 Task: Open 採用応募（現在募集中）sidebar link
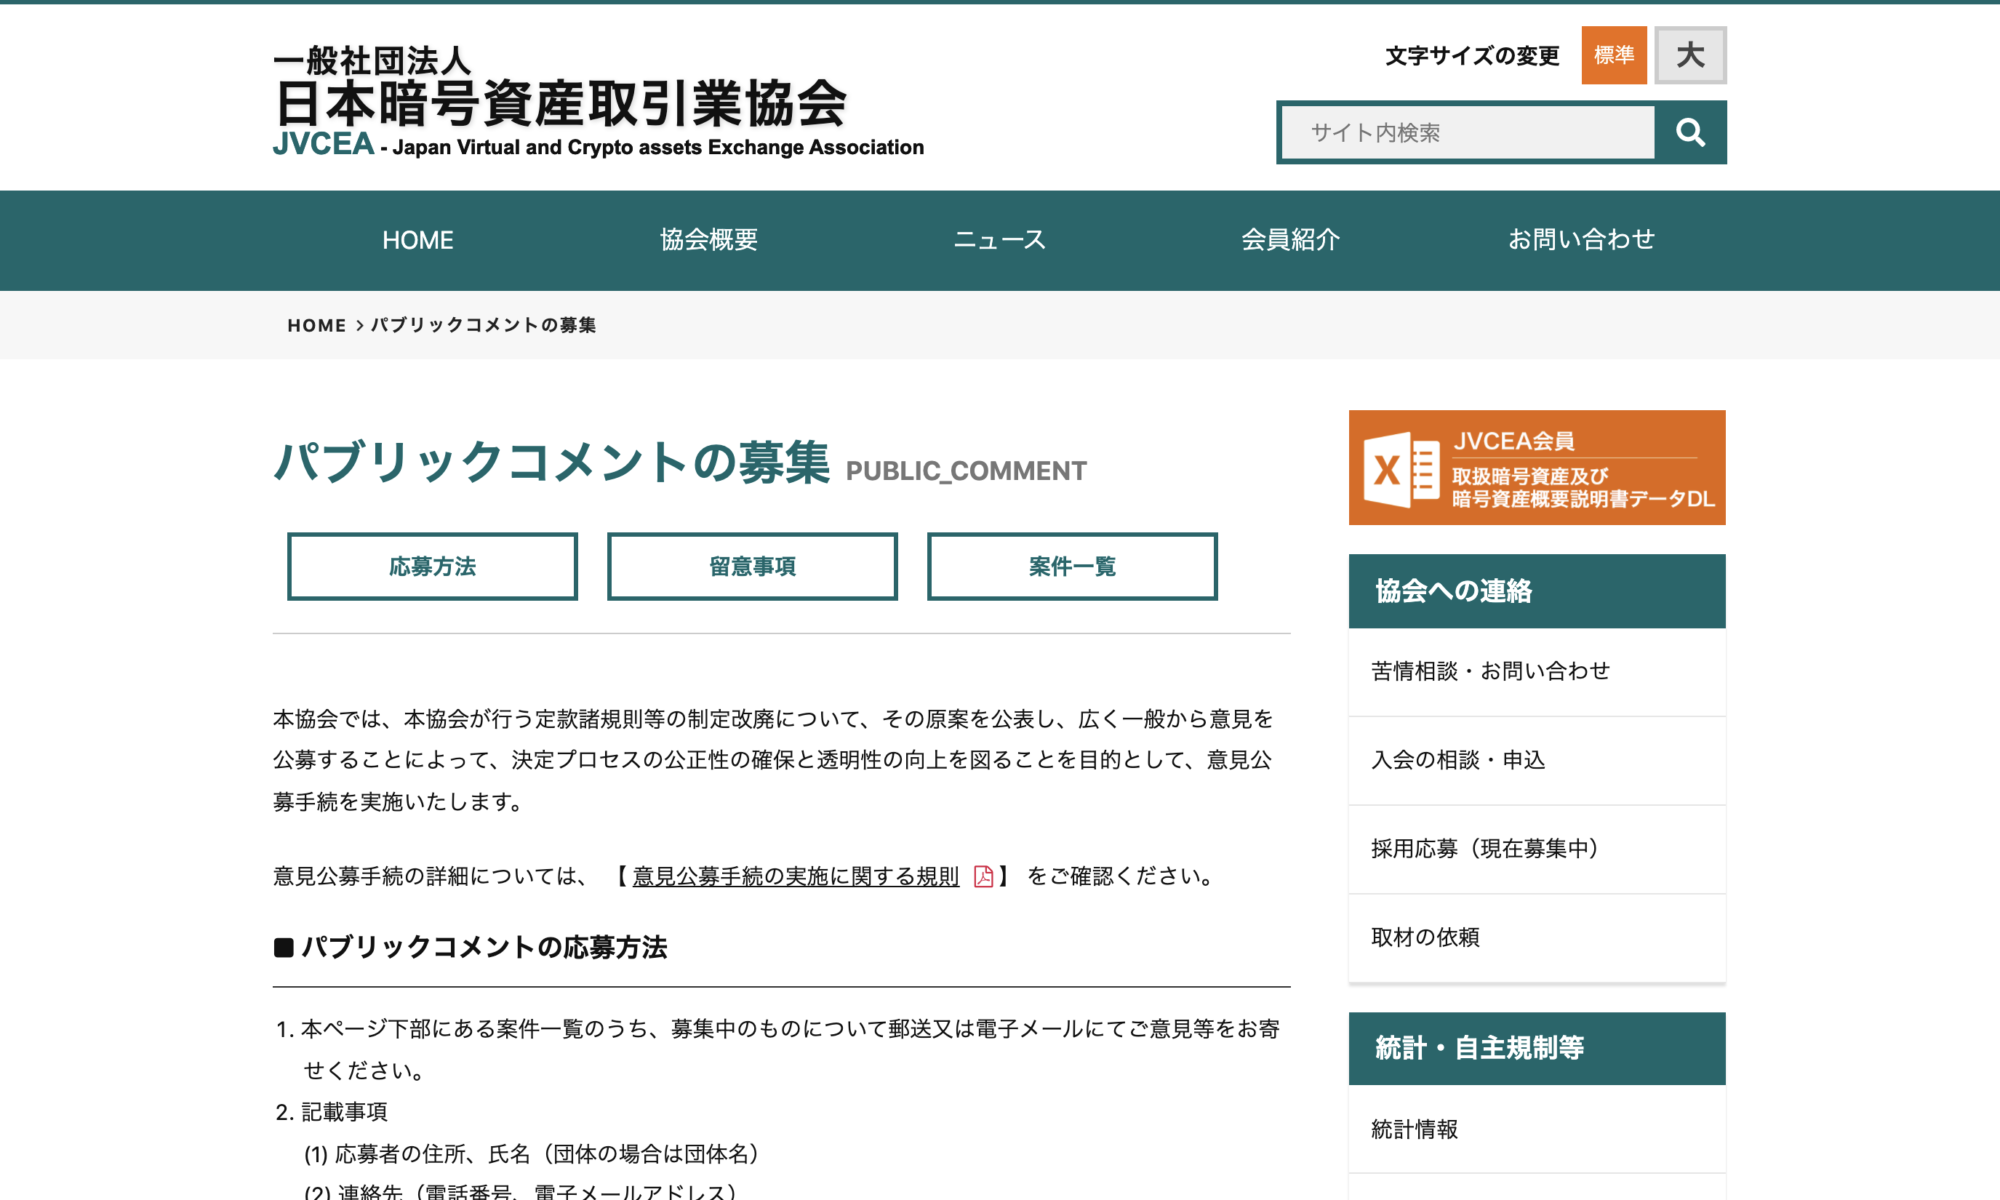click(x=1484, y=848)
